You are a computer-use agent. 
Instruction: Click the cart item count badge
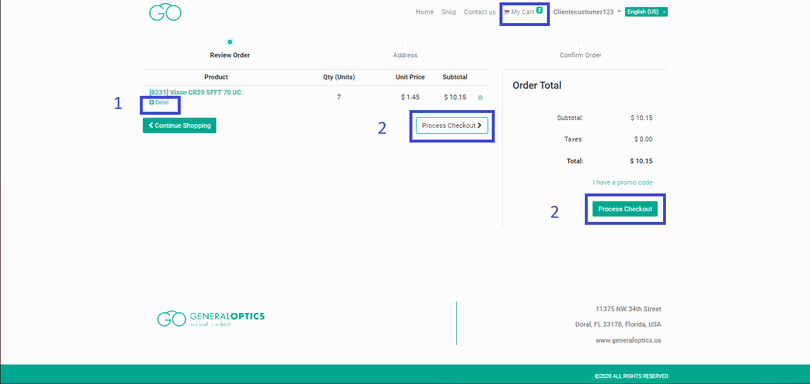[539, 10]
